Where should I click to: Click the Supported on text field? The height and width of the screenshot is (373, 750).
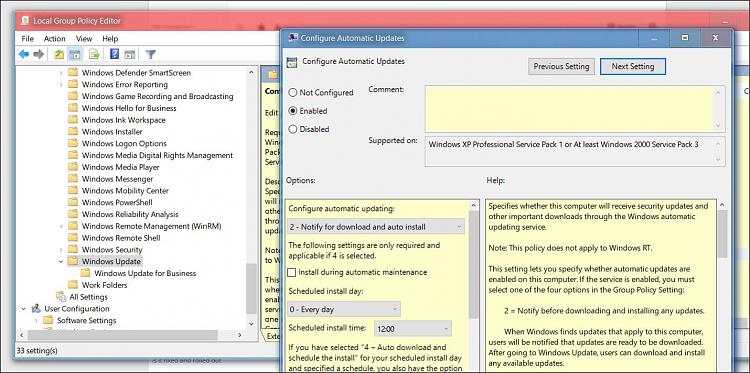coord(575,151)
